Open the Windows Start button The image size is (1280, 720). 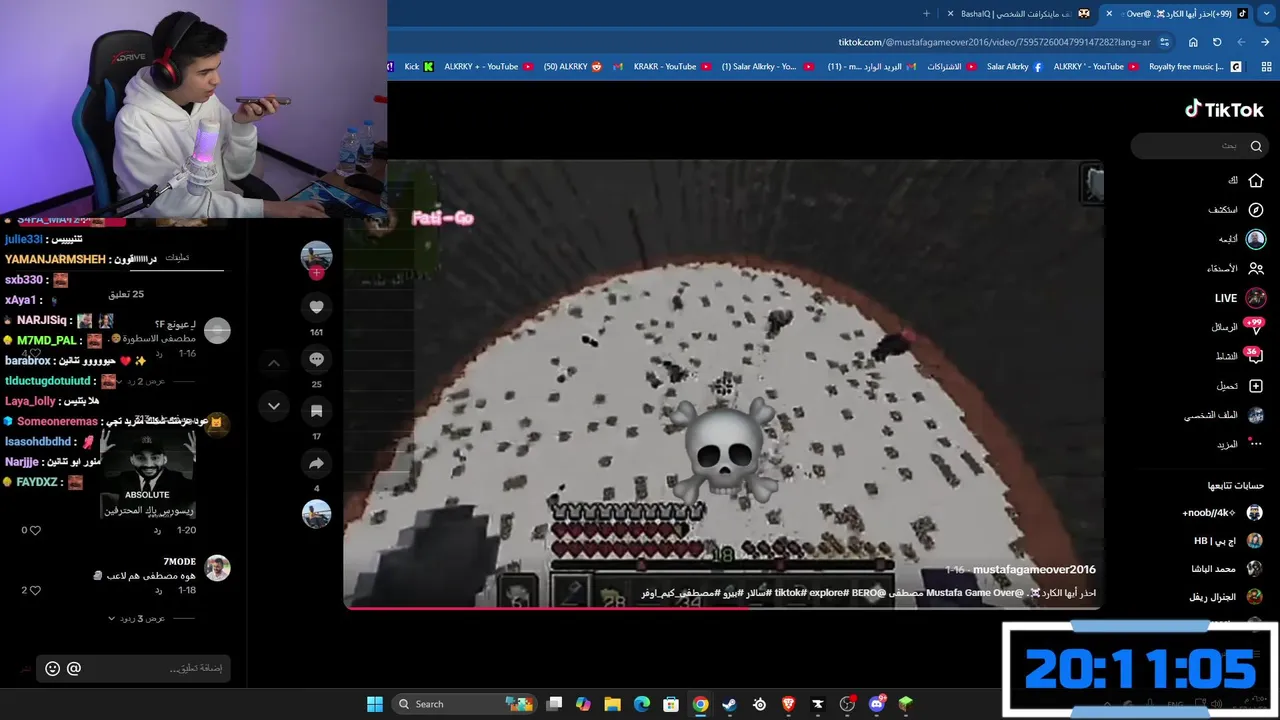(375, 704)
